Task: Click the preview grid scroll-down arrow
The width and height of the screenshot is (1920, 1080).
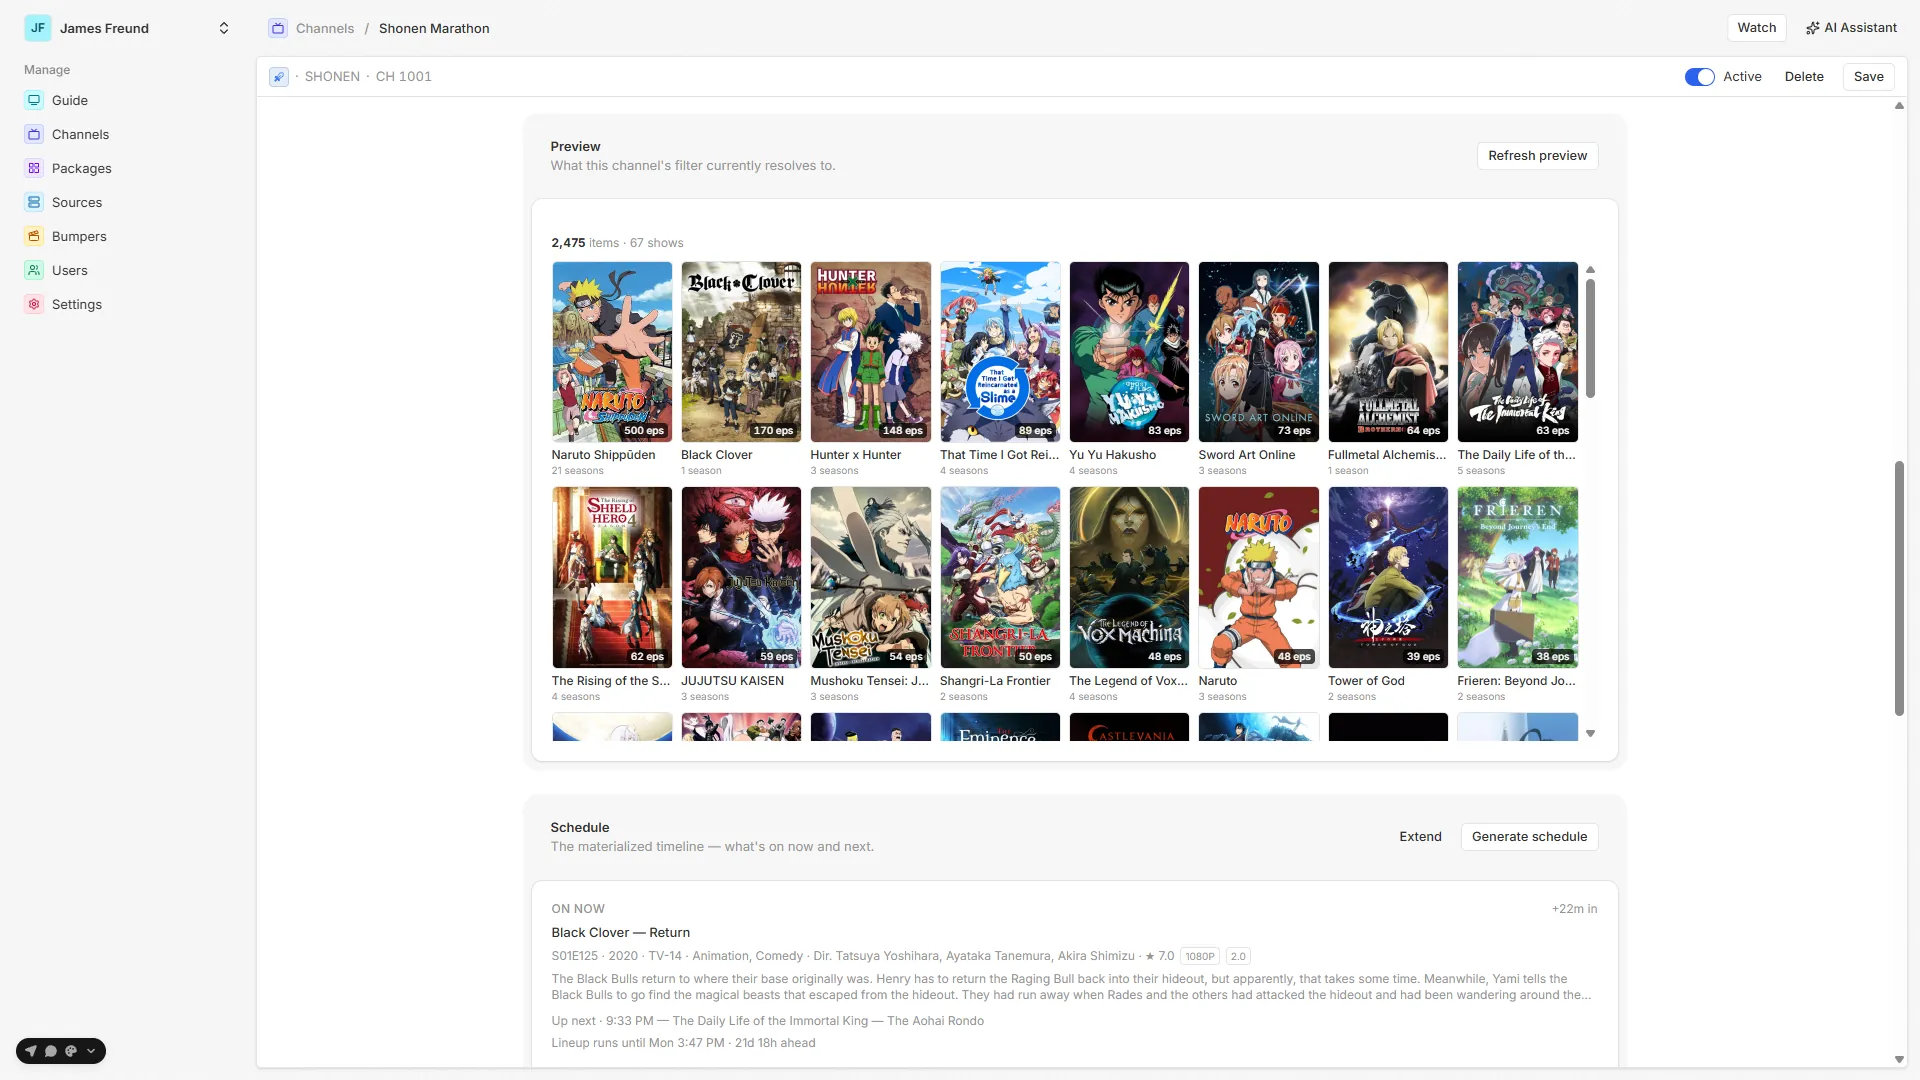Action: 1590,734
